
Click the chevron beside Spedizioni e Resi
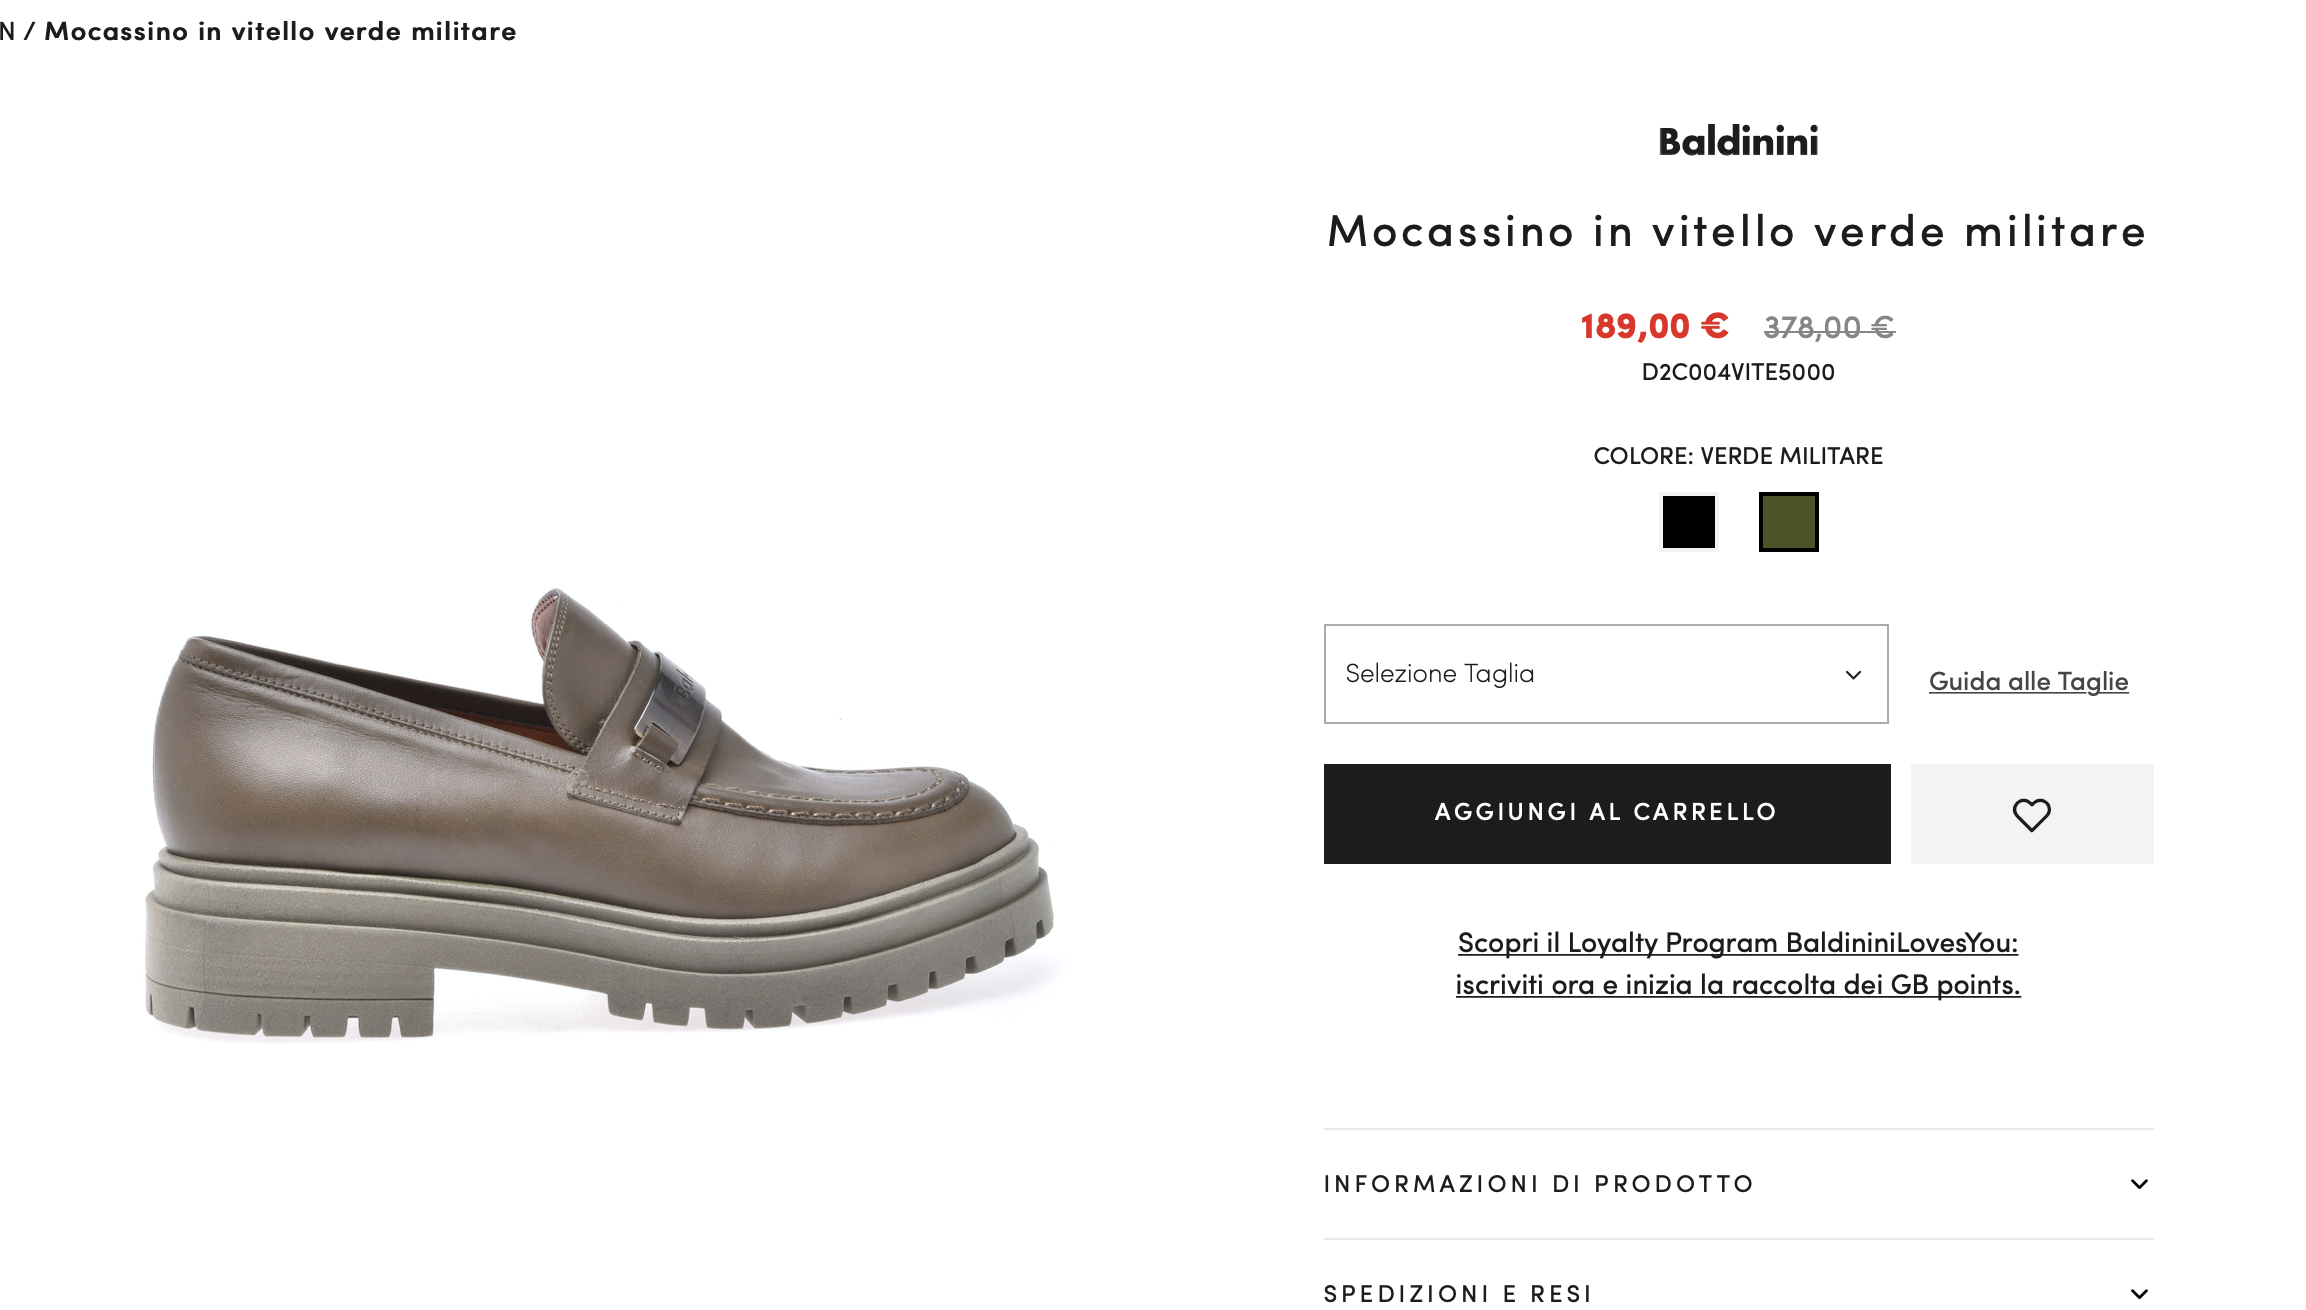tap(2139, 1293)
